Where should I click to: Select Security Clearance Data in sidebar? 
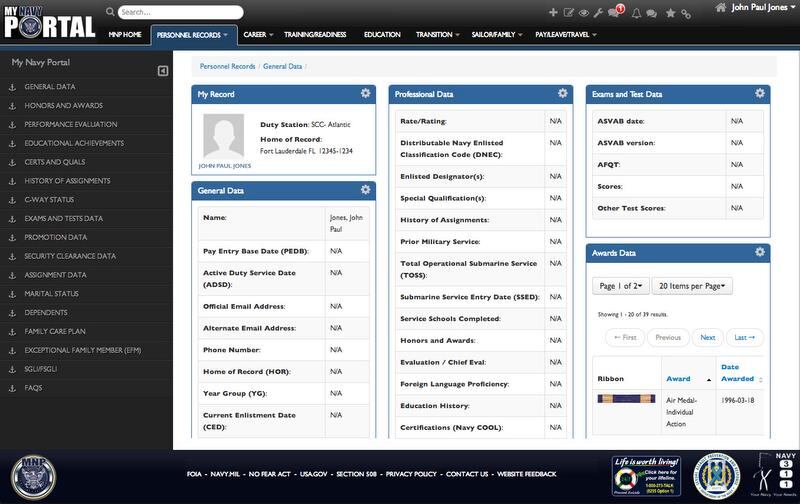tap(70, 256)
